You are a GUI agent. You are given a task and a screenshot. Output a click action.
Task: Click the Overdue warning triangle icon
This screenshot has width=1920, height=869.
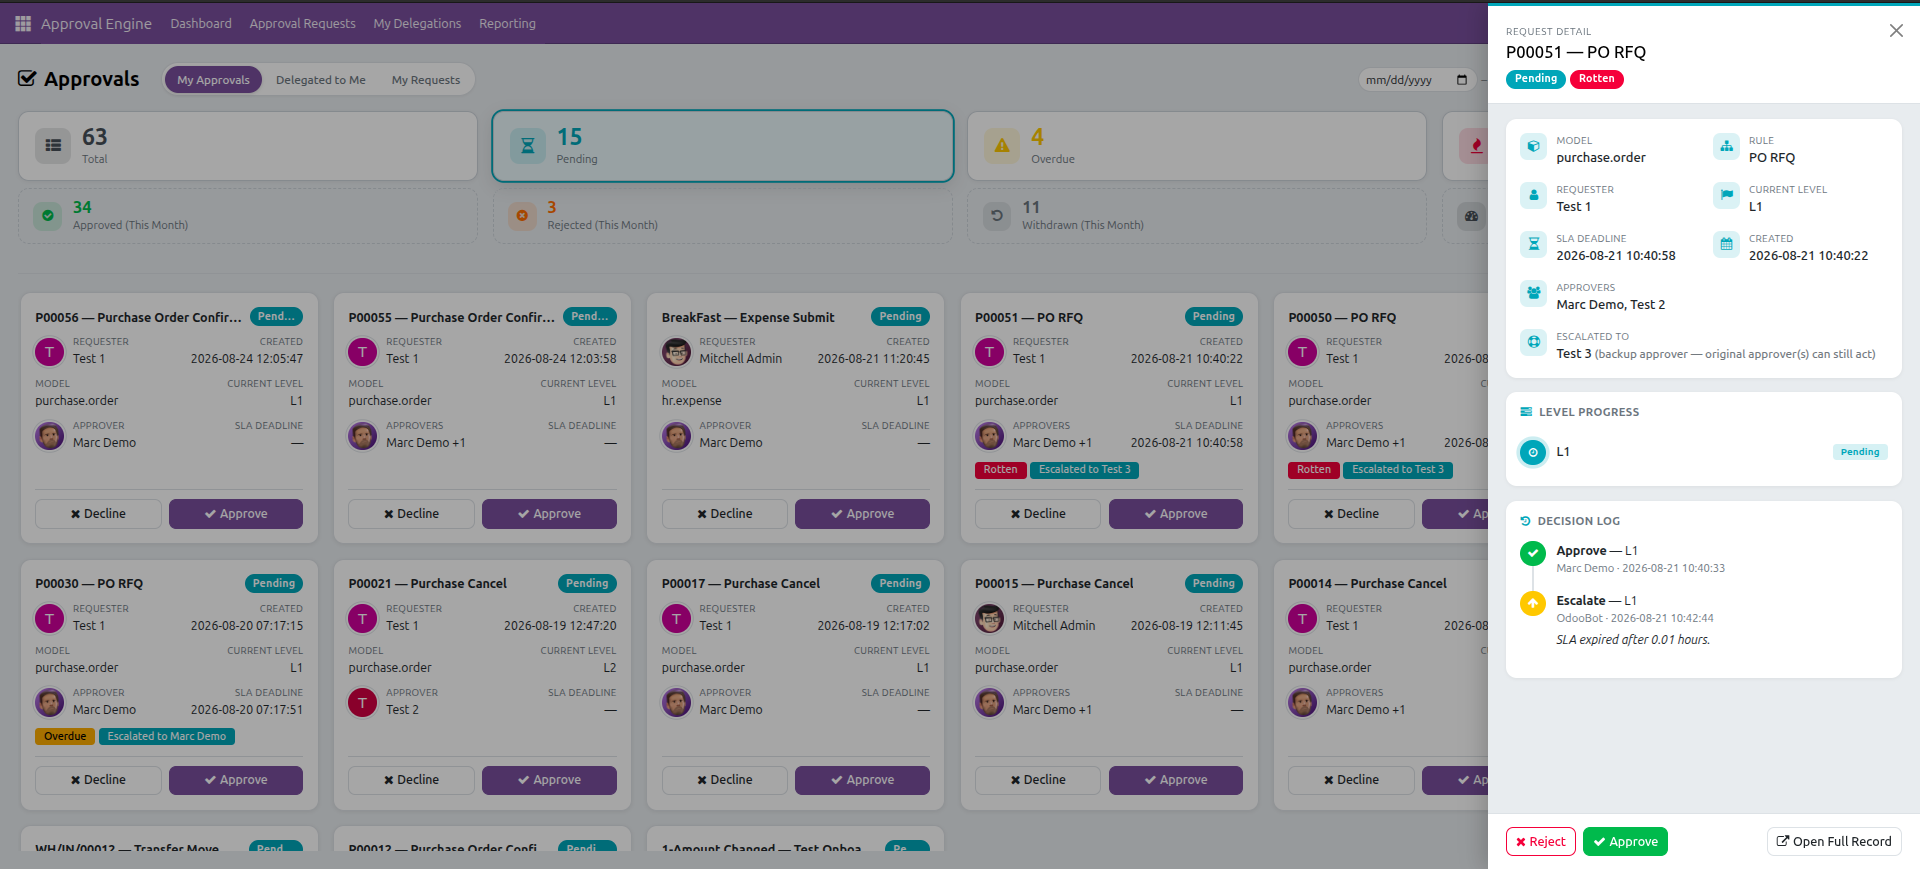point(1002,146)
